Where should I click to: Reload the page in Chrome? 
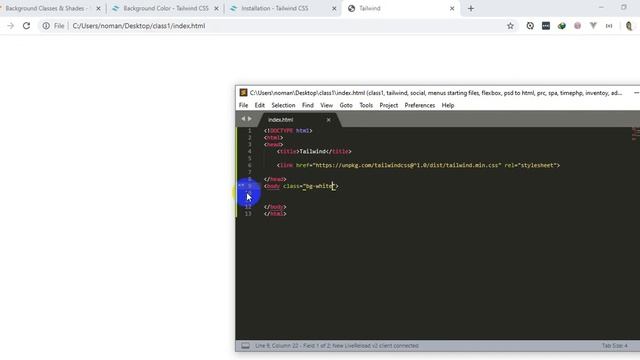tap(27, 26)
